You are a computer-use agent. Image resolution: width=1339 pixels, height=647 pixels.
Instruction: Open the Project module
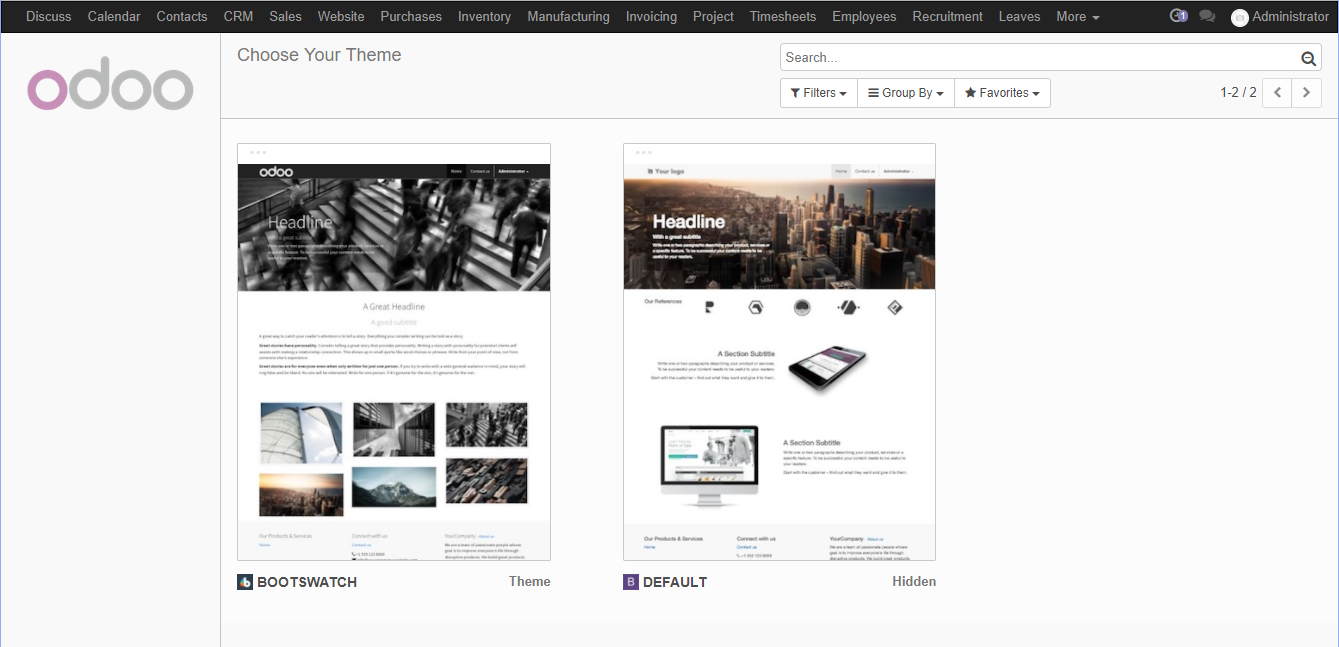click(x=713, y=16)
